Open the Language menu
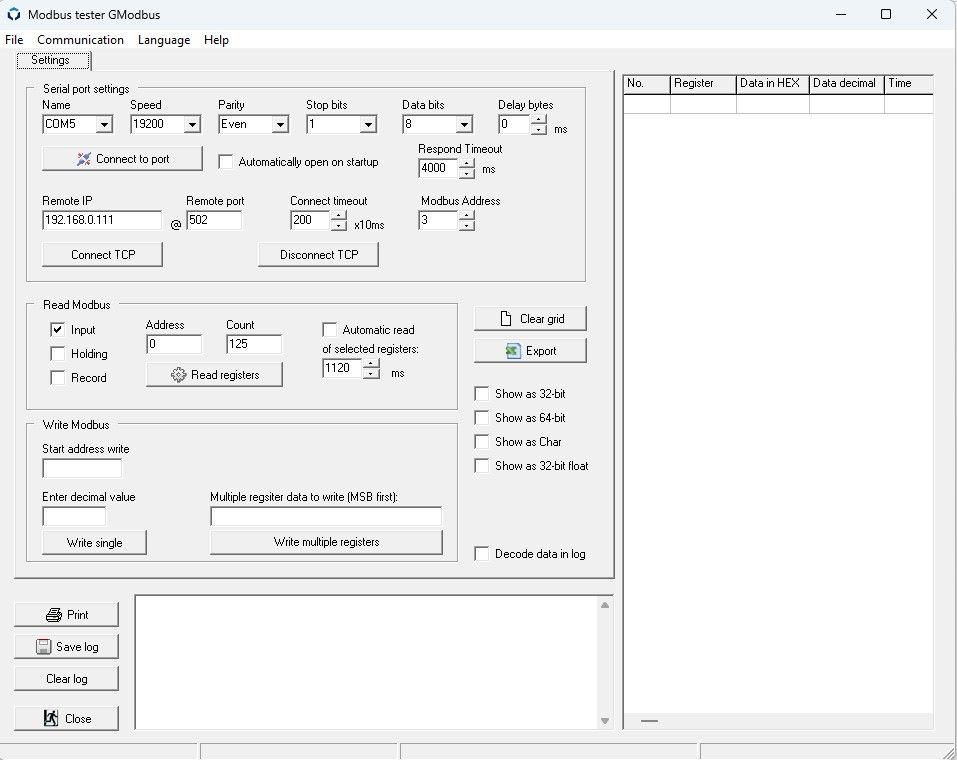 164,40
